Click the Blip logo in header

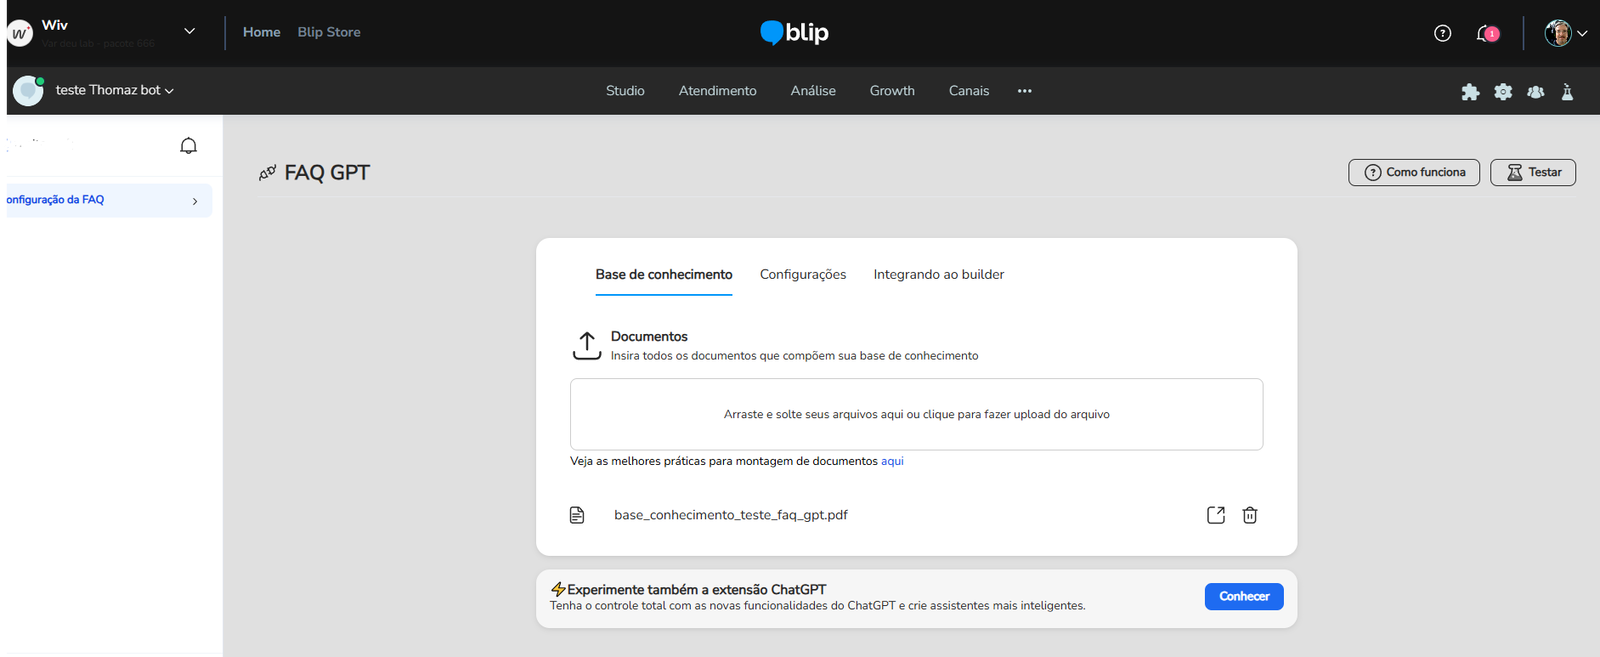tap(794, 33)
